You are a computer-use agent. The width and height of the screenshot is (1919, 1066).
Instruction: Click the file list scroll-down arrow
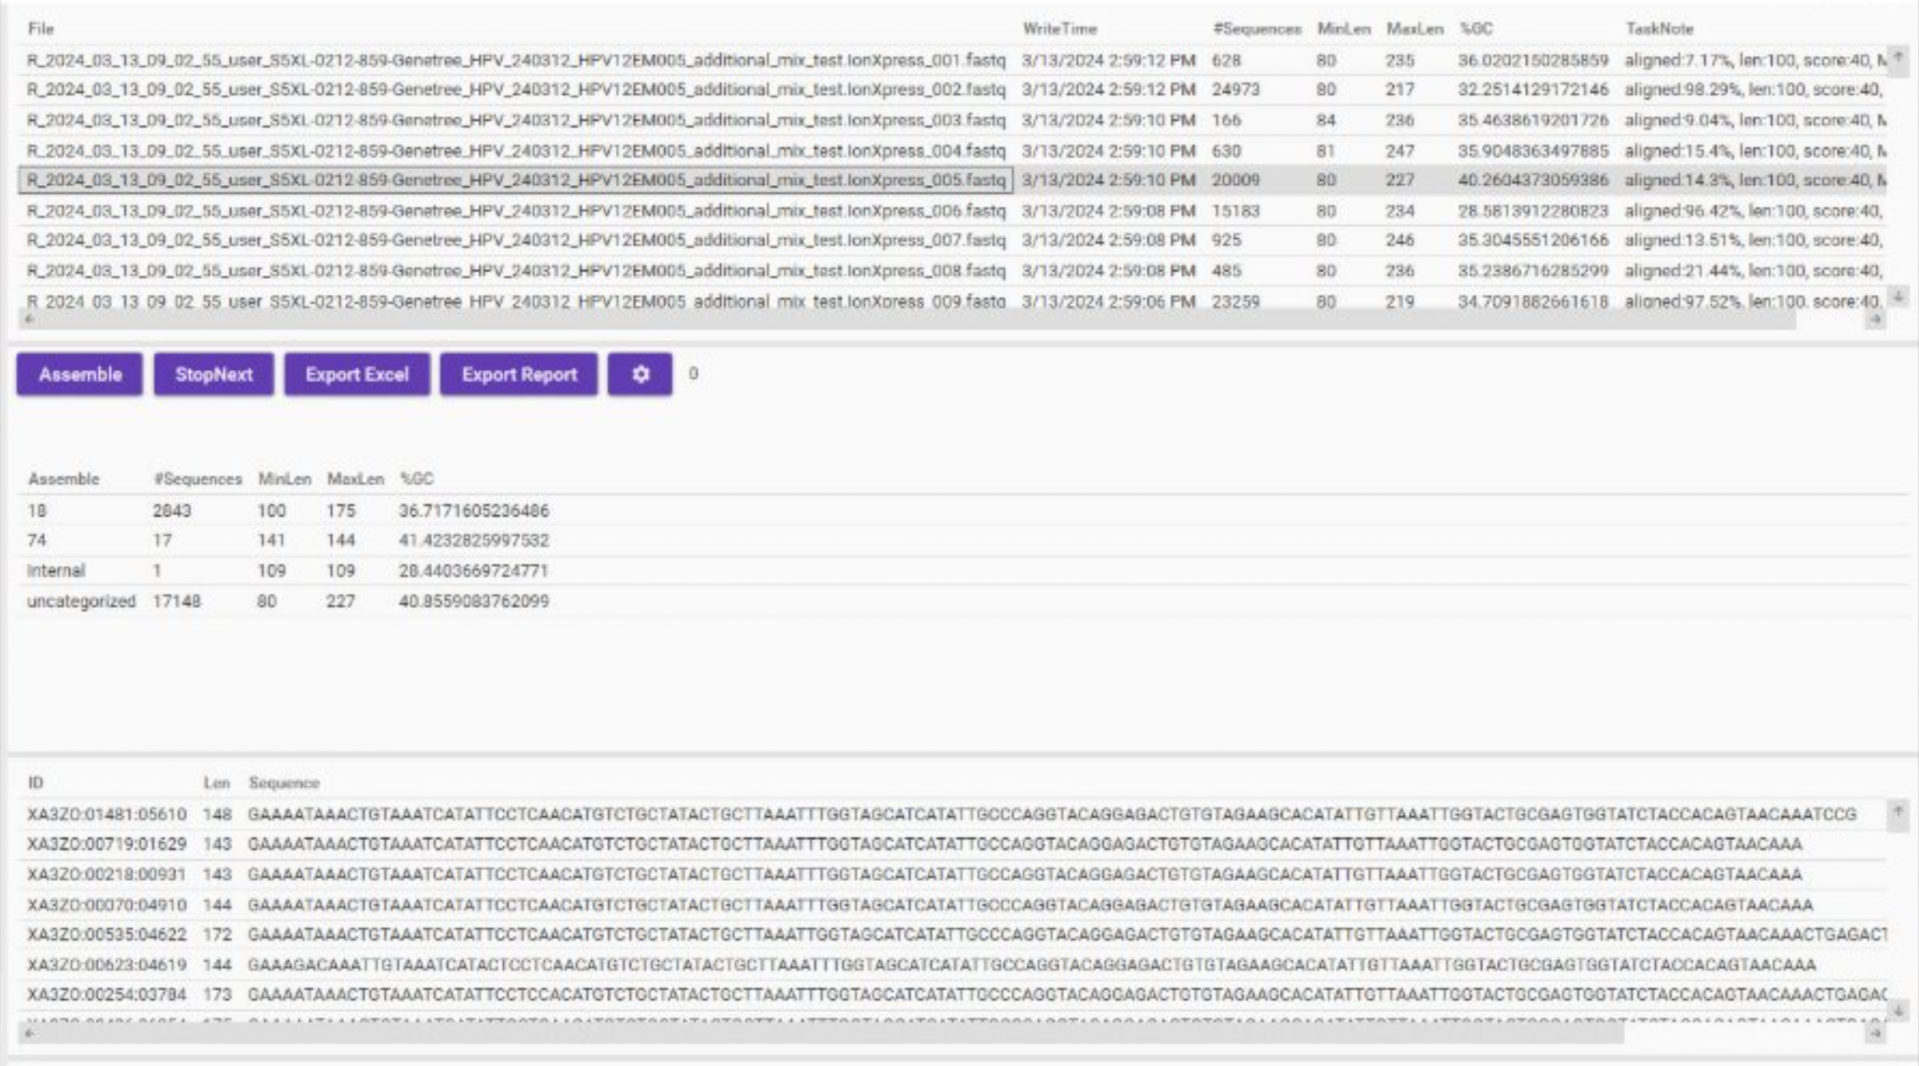[x=1898, y=297]
